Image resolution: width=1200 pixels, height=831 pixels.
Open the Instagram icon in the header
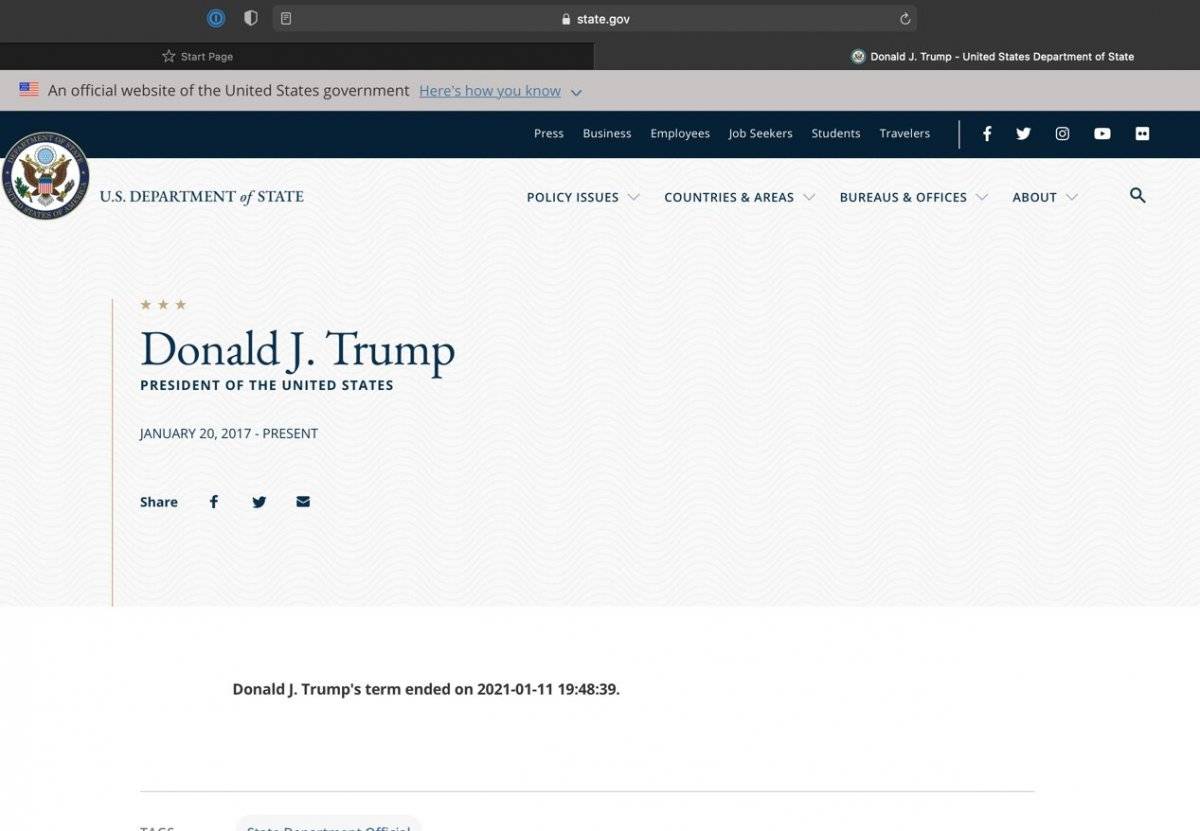click(1062, 133)
